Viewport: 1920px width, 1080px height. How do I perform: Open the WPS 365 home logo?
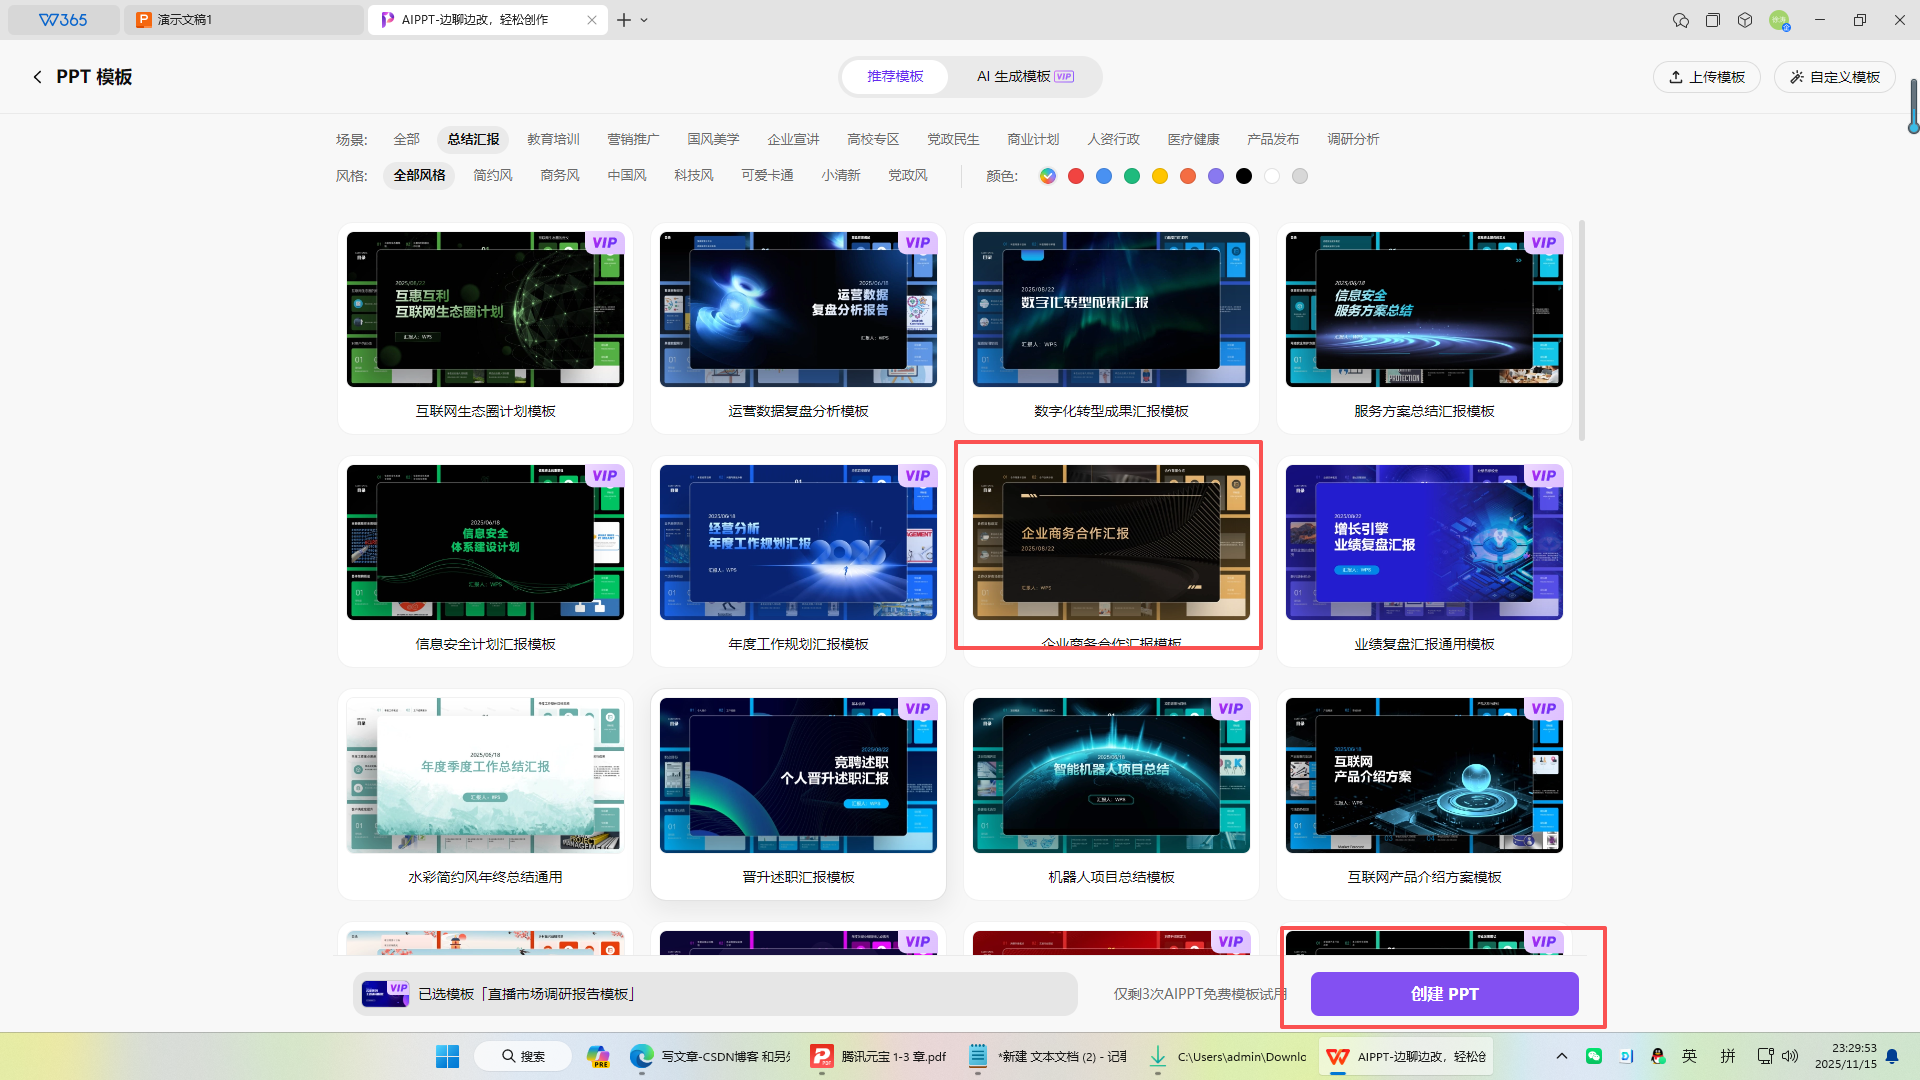click(x=63, y=20)
